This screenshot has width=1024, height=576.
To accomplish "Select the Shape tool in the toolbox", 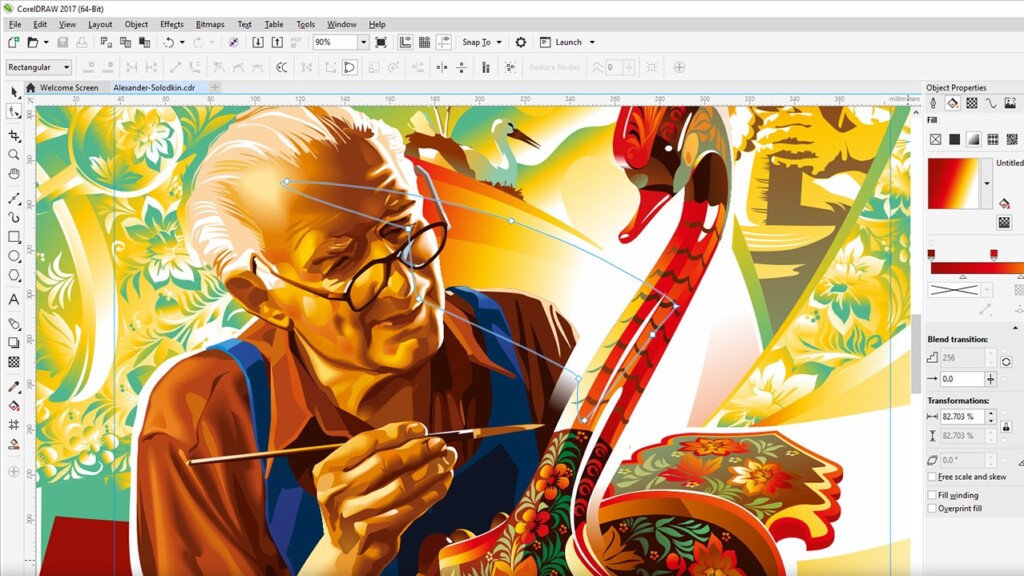I will pyautogui.click(x=14, y=112).
